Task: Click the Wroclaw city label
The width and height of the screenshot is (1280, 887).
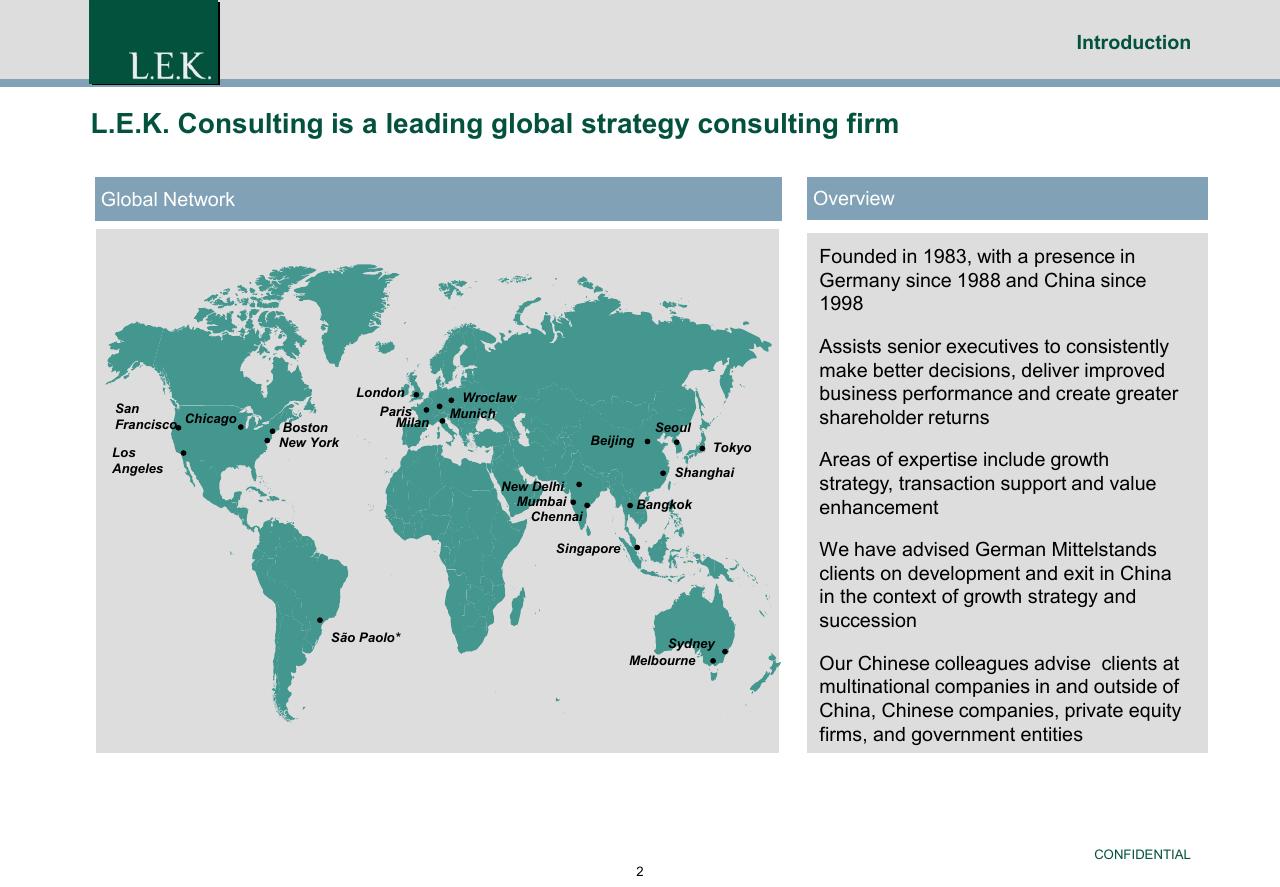Action: click(x=489, y=398)
